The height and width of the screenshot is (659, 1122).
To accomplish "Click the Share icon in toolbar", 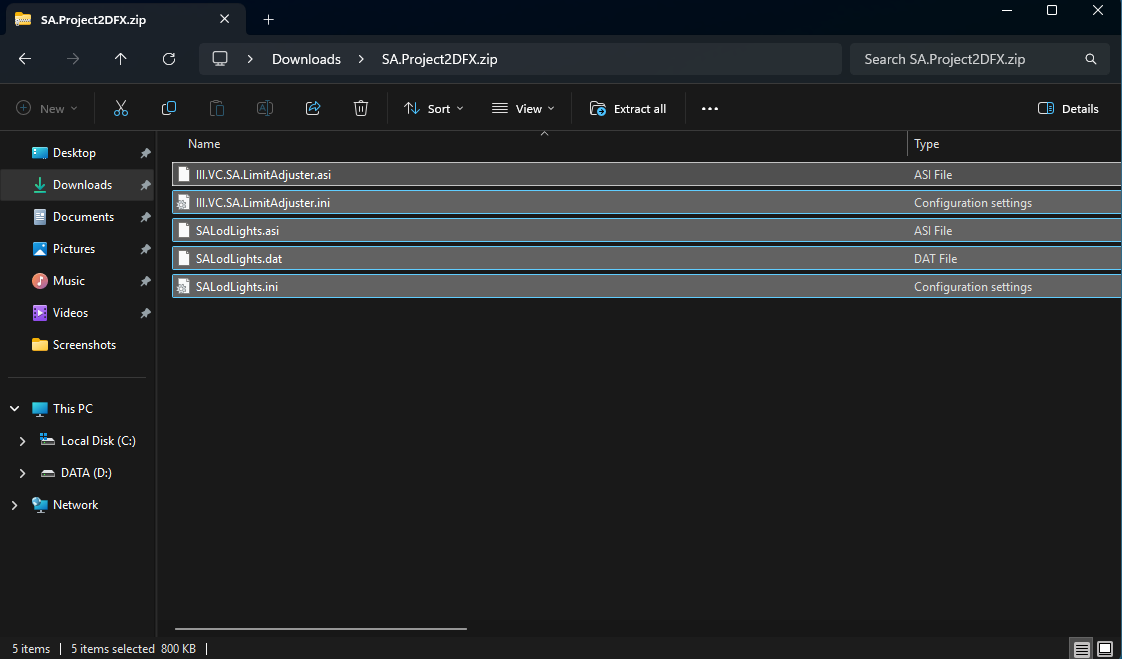I will (x=313, y=109).
